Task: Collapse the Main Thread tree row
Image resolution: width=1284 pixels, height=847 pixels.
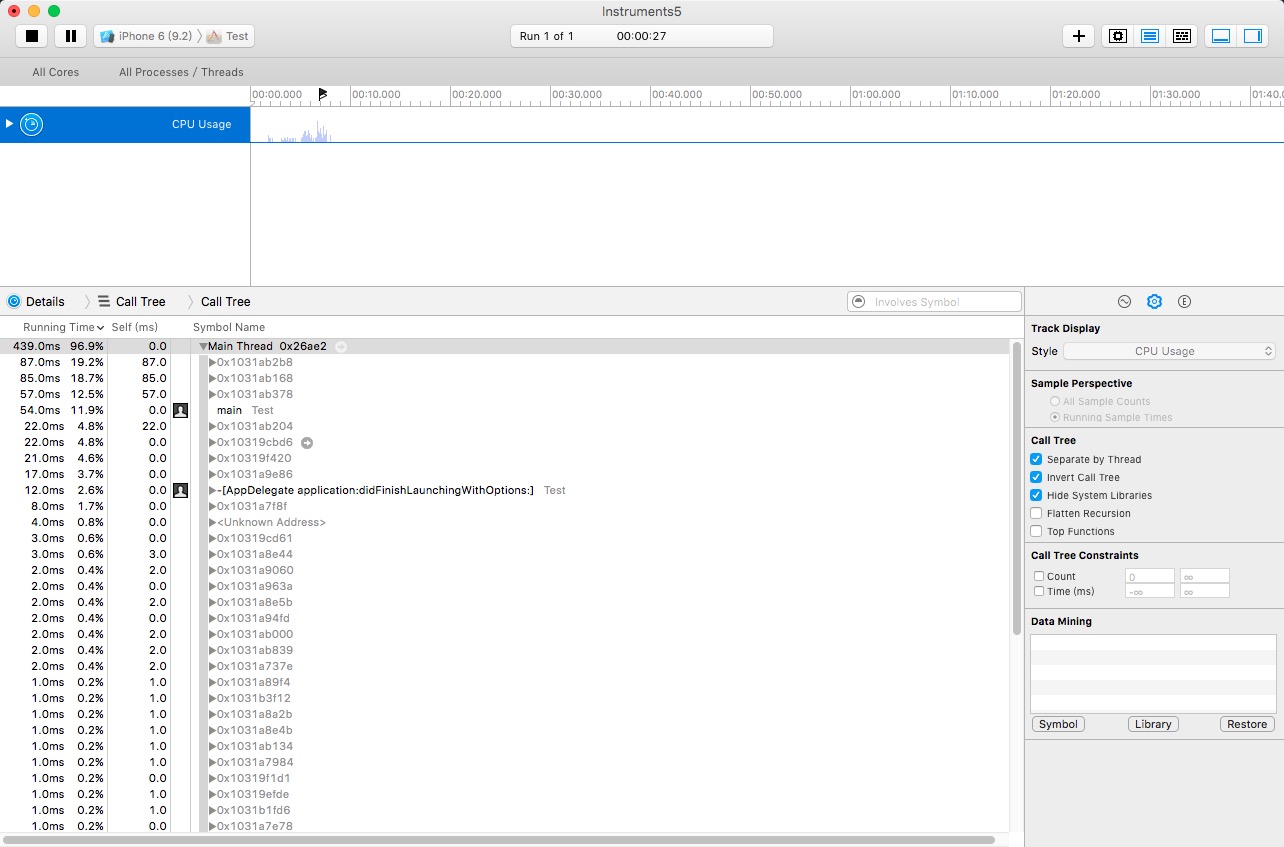Action: point(203,347)
